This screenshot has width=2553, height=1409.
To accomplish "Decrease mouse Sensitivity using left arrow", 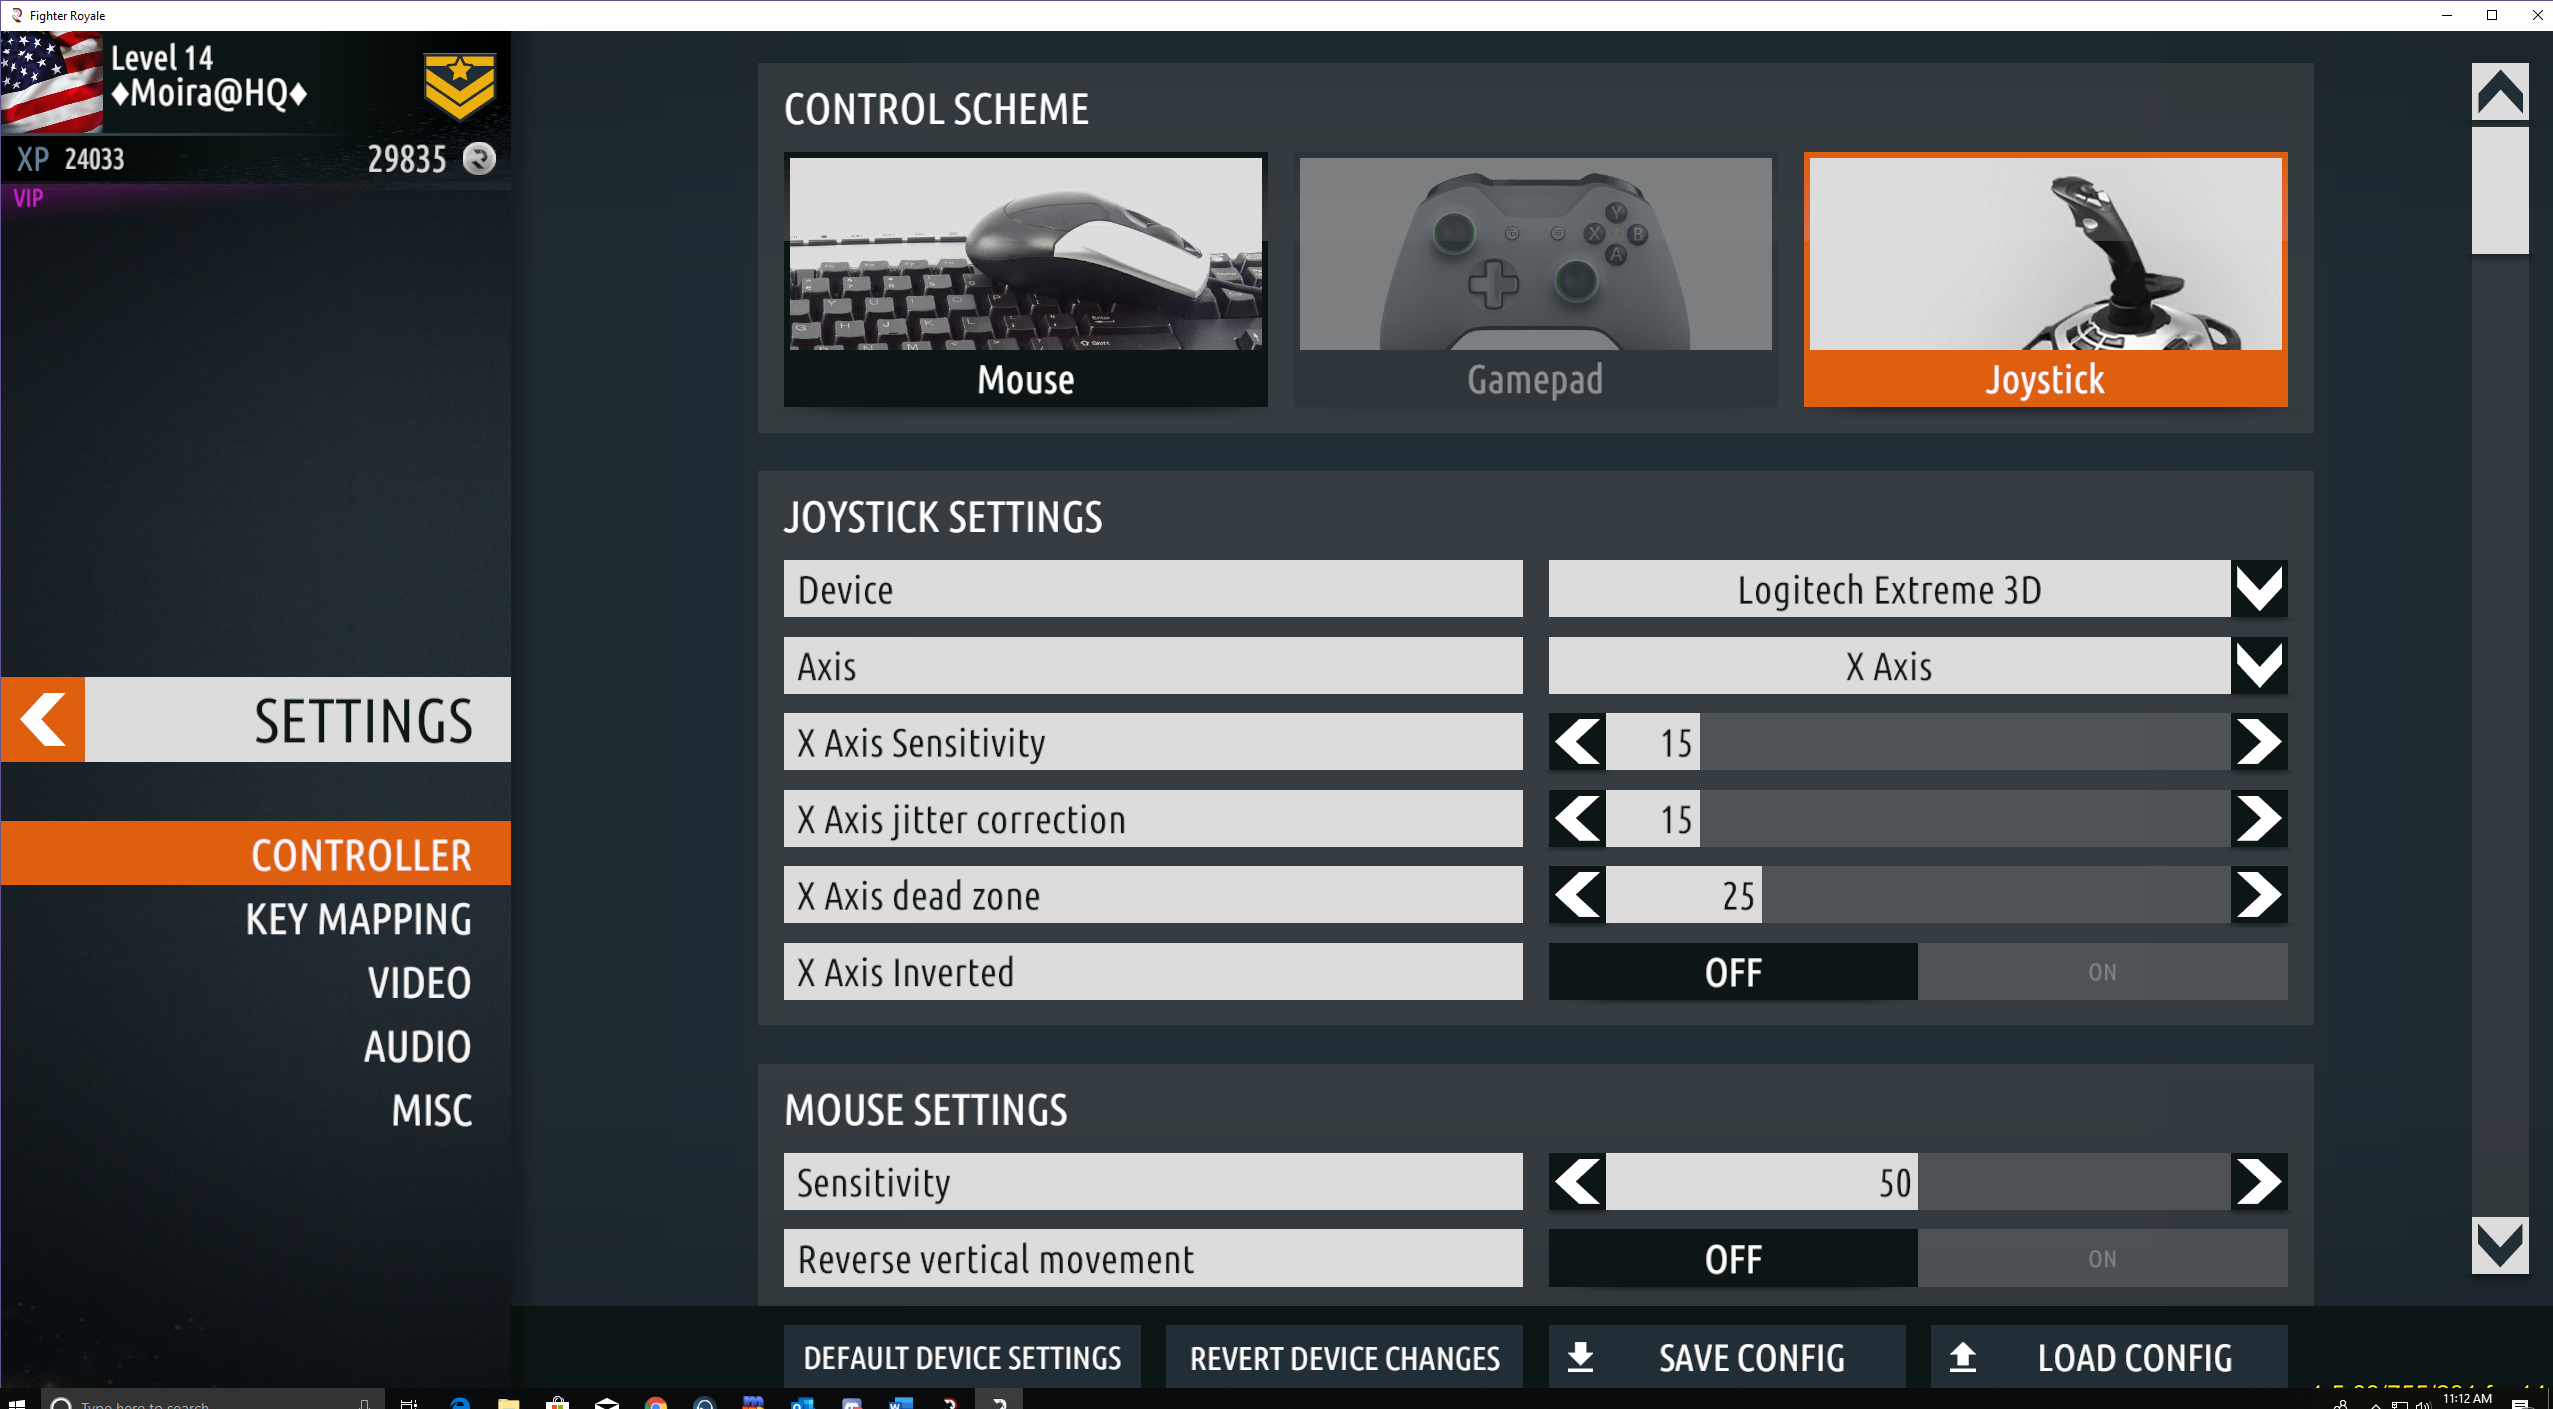I will [1577, 1182].
